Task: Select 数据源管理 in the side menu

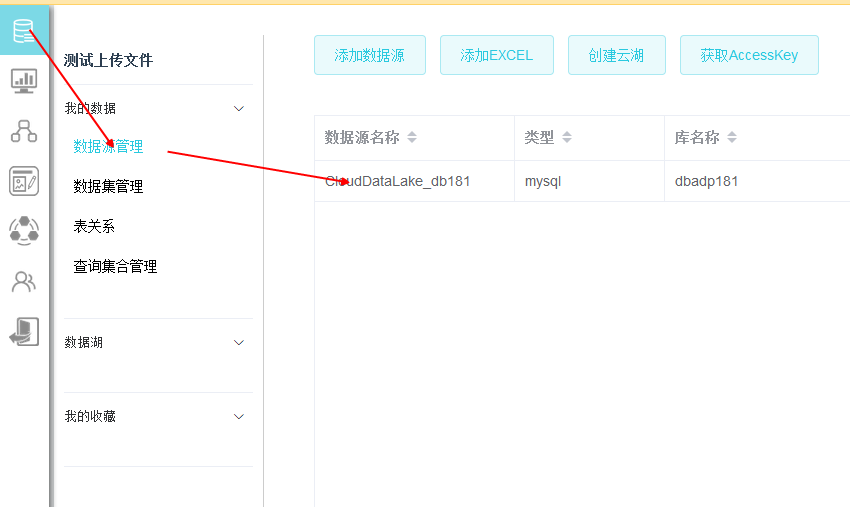Action: coord(108,147)
